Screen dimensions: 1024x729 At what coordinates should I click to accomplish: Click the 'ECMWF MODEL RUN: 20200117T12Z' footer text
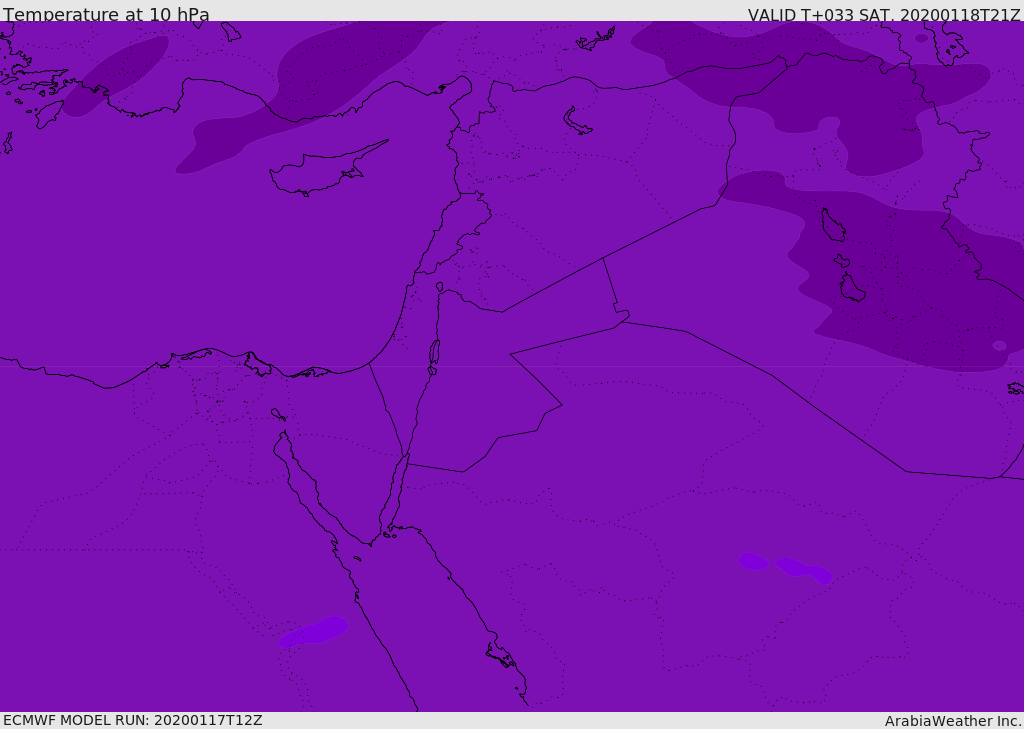point(133,720)
